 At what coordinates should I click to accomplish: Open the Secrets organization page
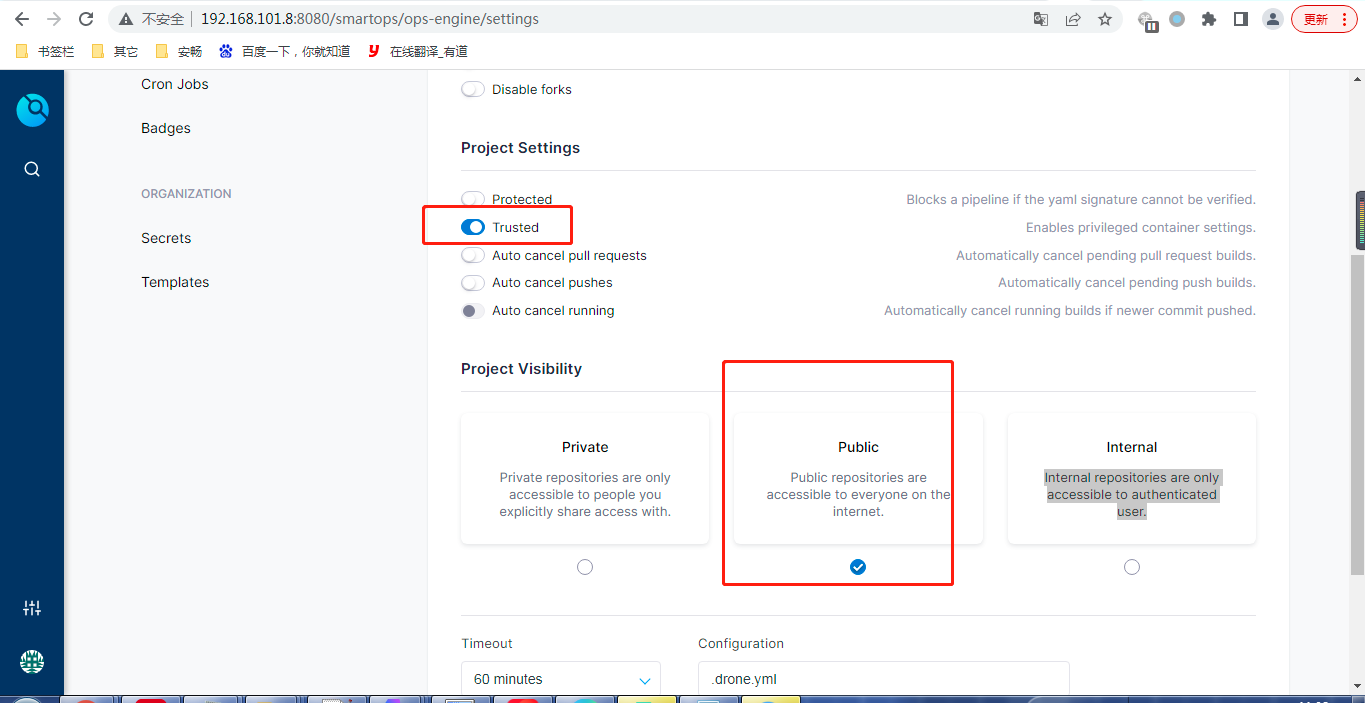[x=166, y=238]
